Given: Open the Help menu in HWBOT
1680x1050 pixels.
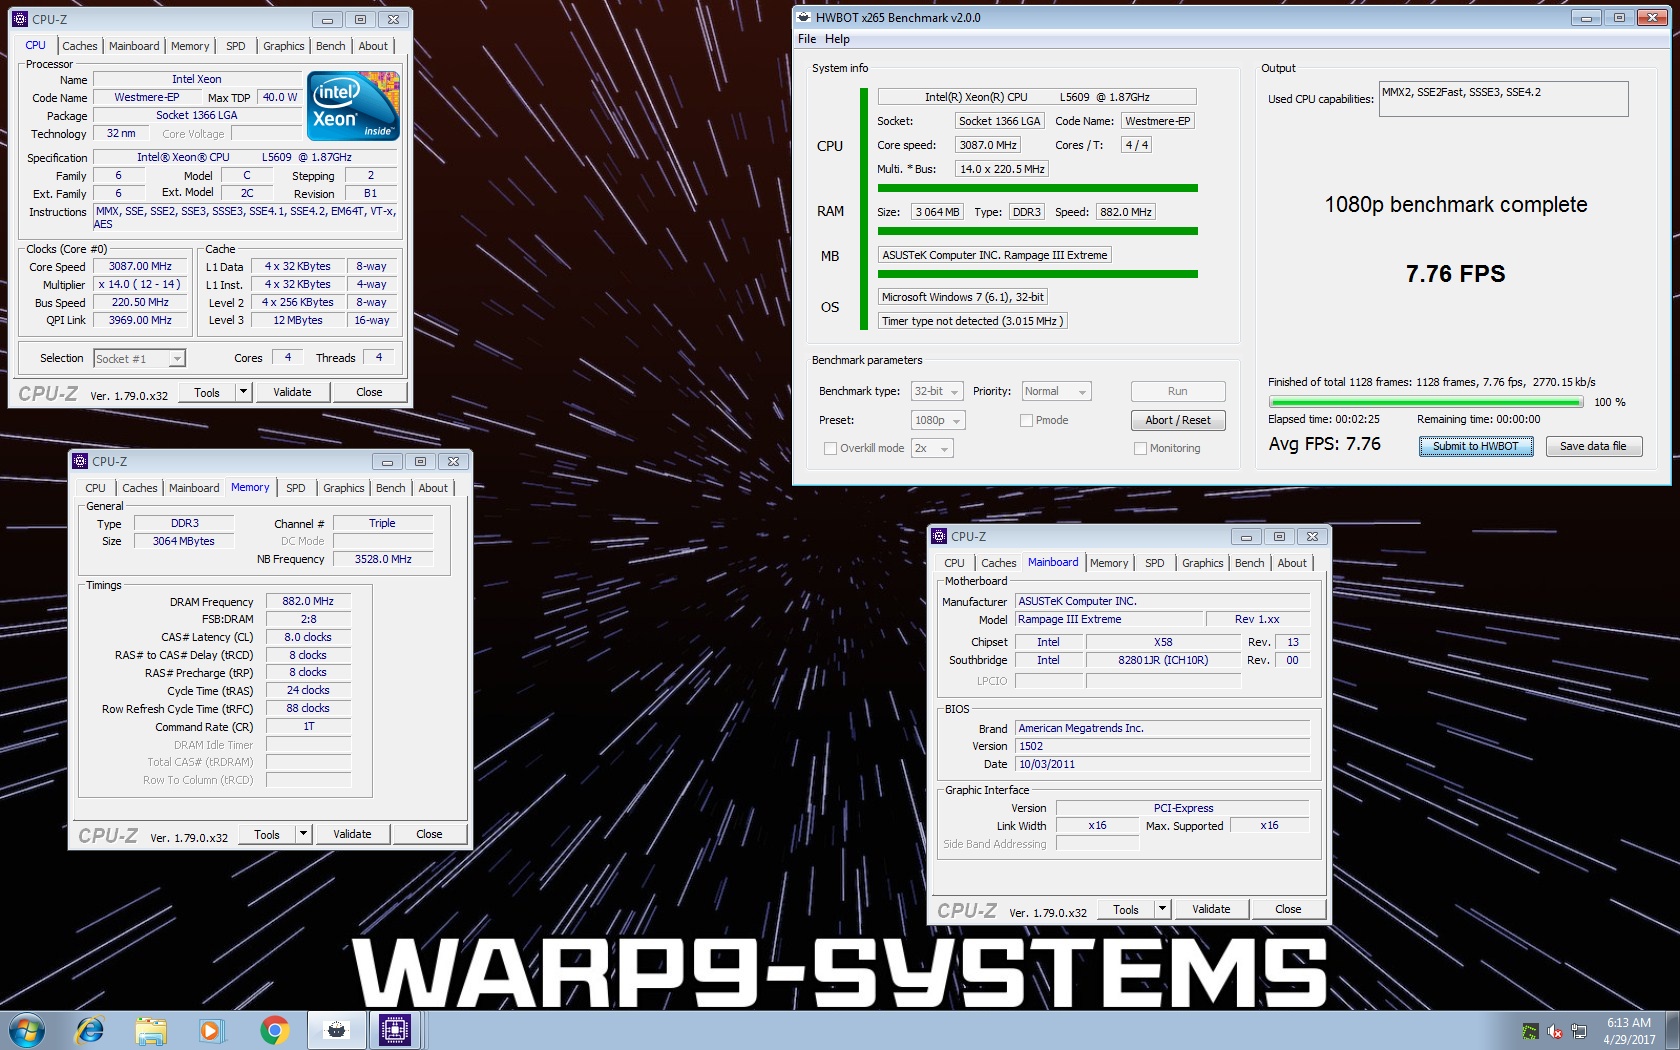Looking at the screenshot, I should click(x=837, y=39).
